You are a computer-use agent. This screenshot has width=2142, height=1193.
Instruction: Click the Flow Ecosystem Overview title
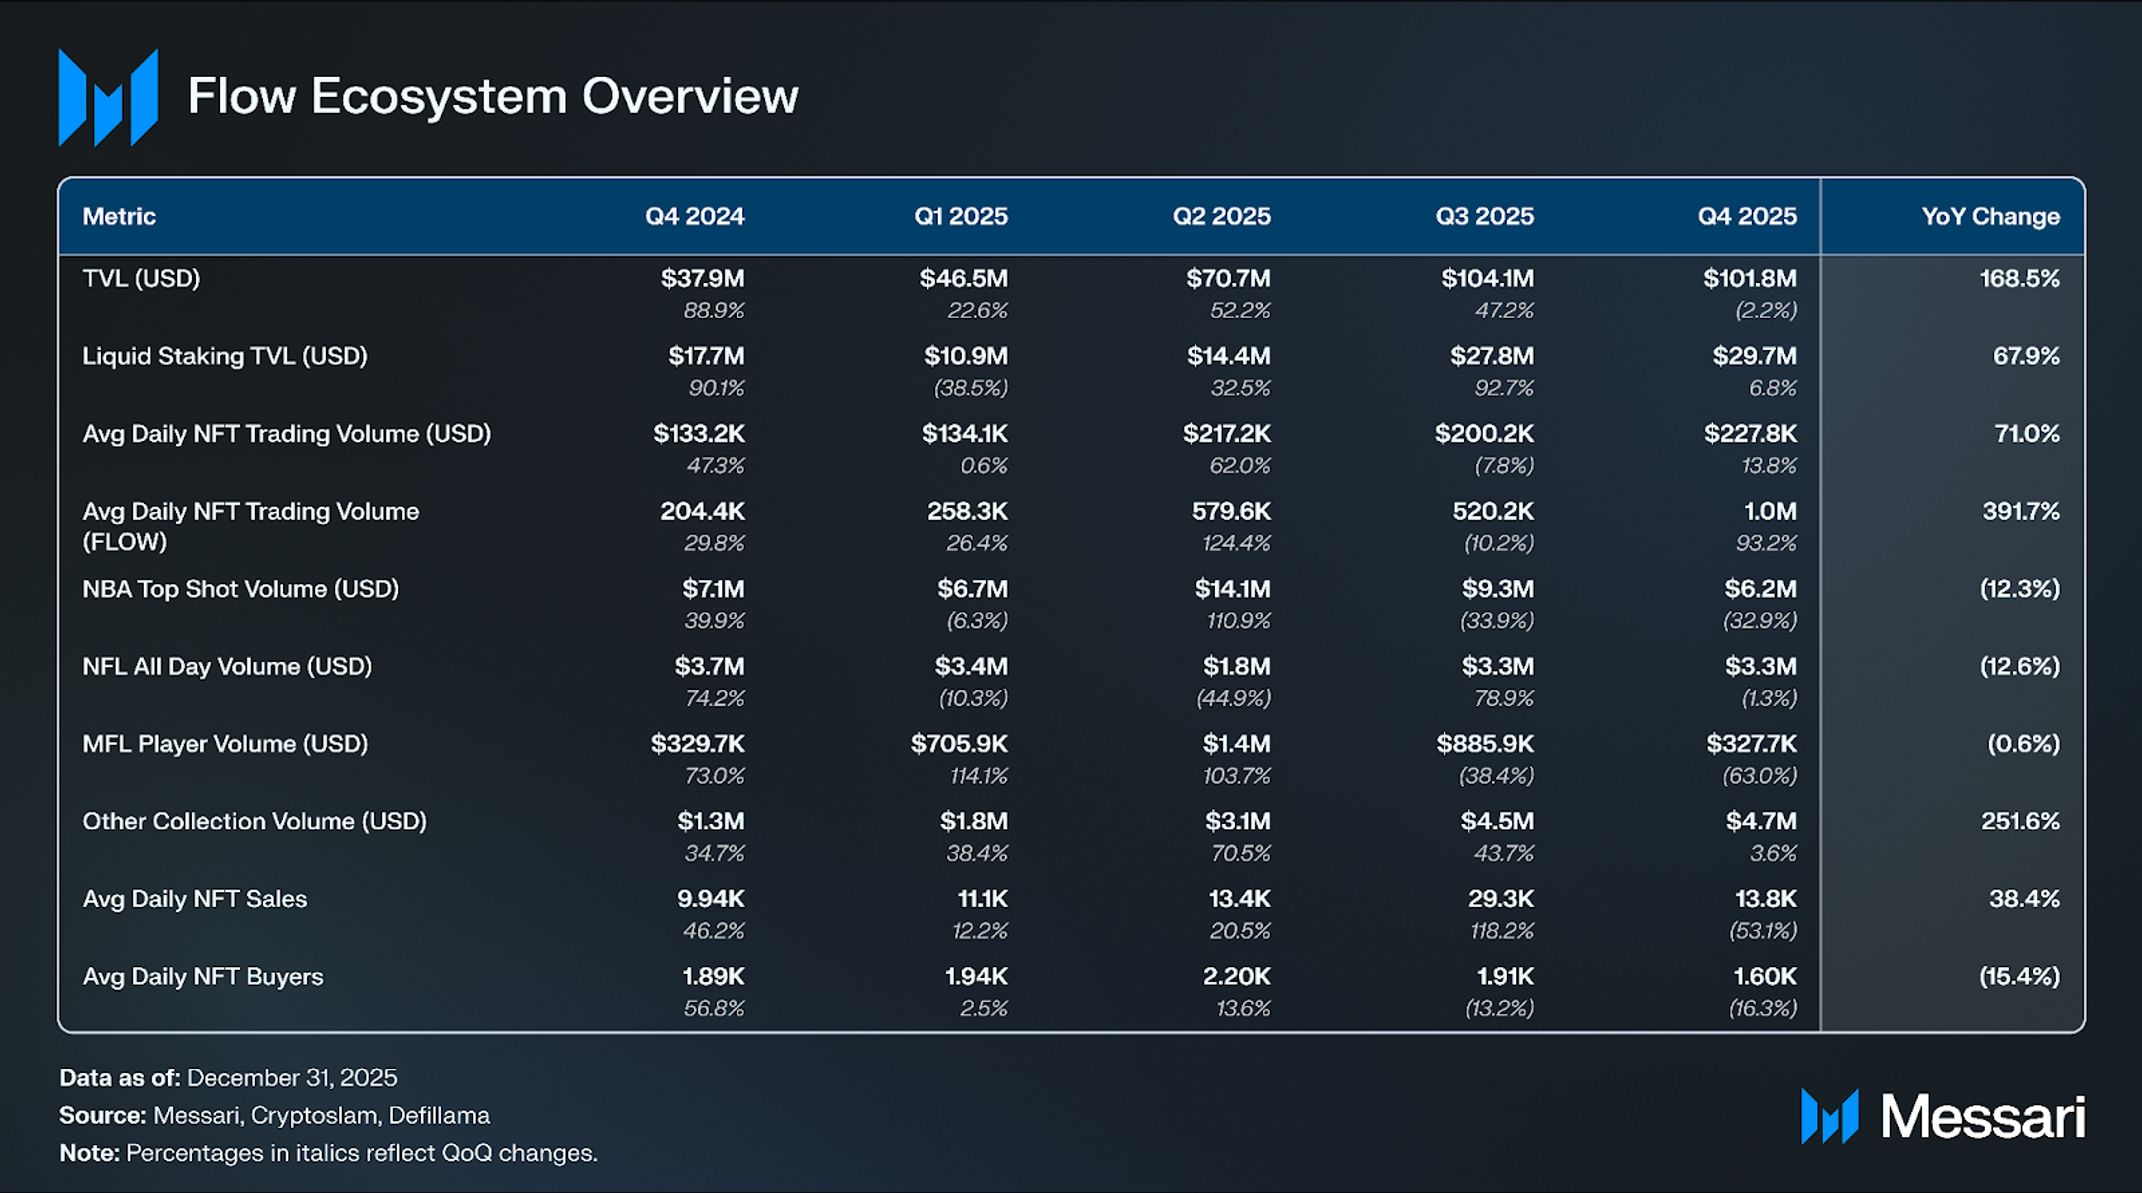pos(493,96)
